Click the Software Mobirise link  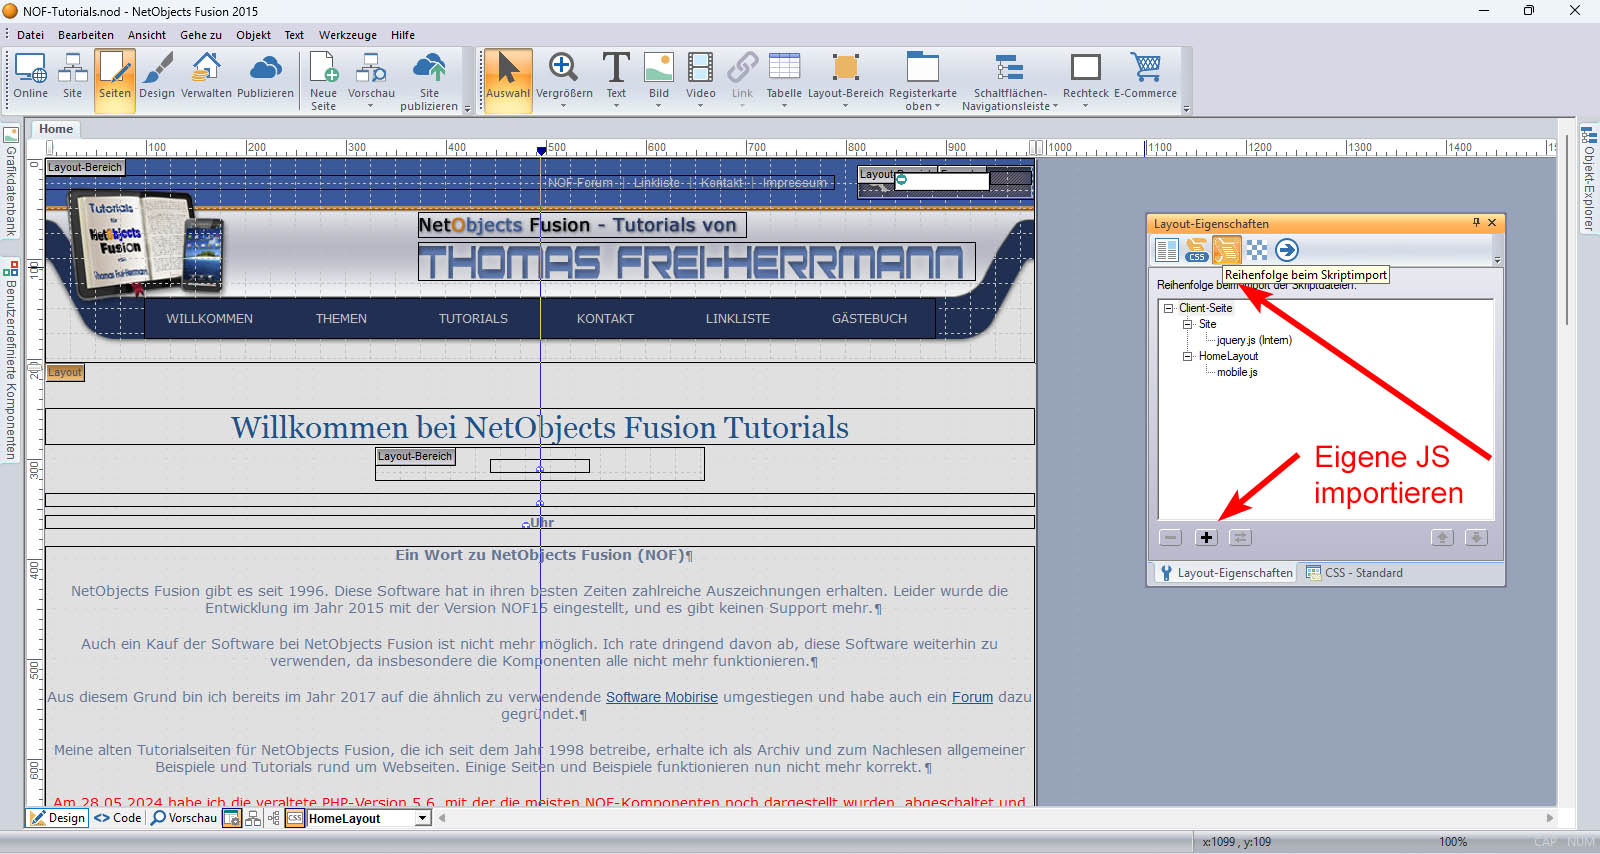point(661,697)
